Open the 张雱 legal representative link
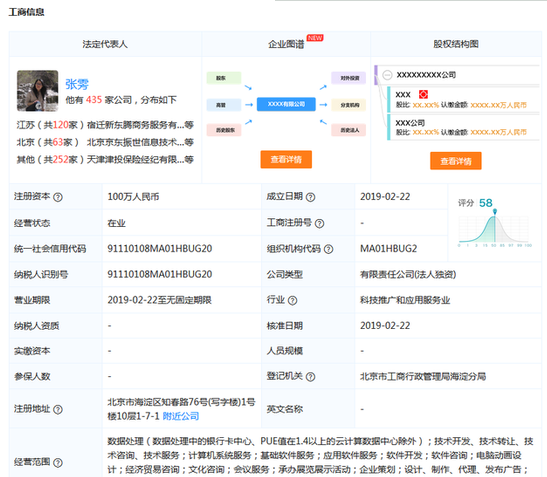Image resolution: width=547 pixels, height=477 pixels. [77, 84]
